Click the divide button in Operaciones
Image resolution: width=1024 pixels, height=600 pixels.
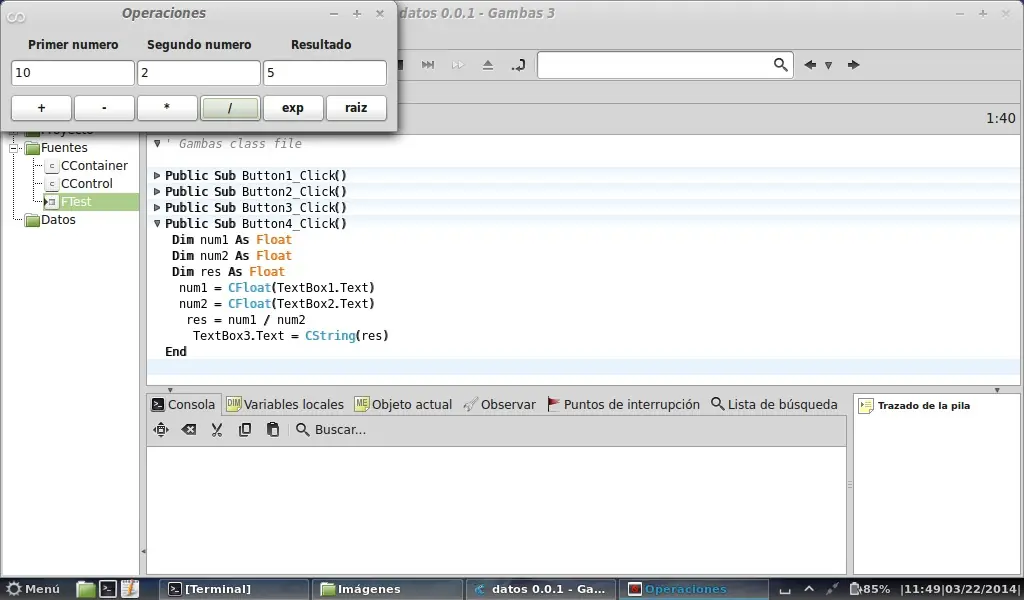click(x=230, y=108)
